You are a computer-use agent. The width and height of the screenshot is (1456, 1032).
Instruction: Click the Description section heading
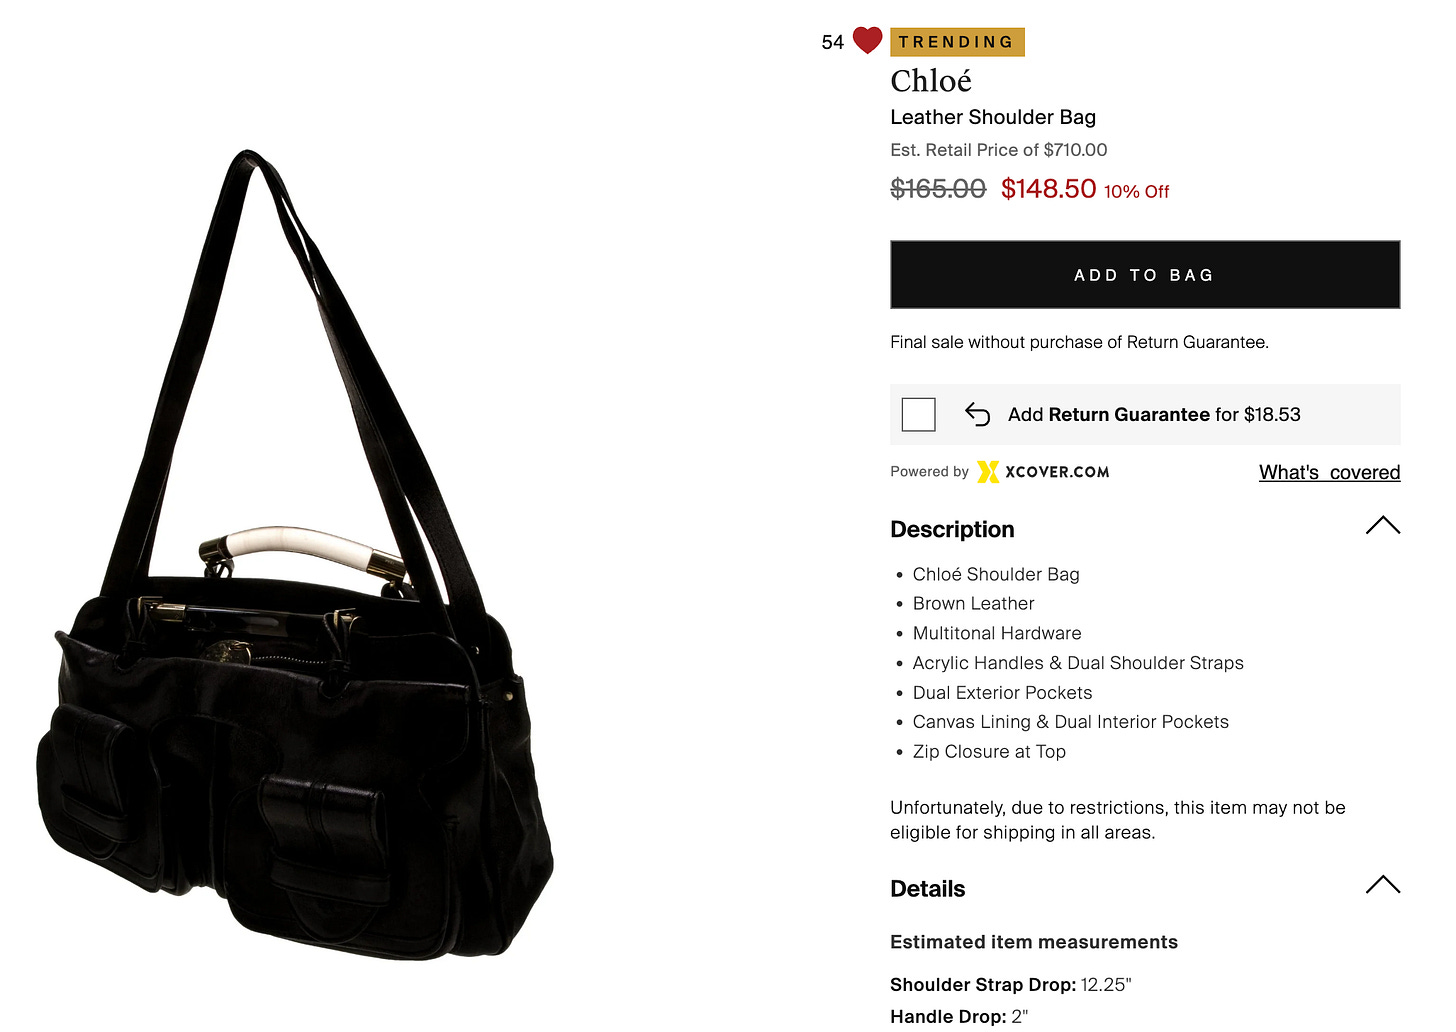coord(952,529)
